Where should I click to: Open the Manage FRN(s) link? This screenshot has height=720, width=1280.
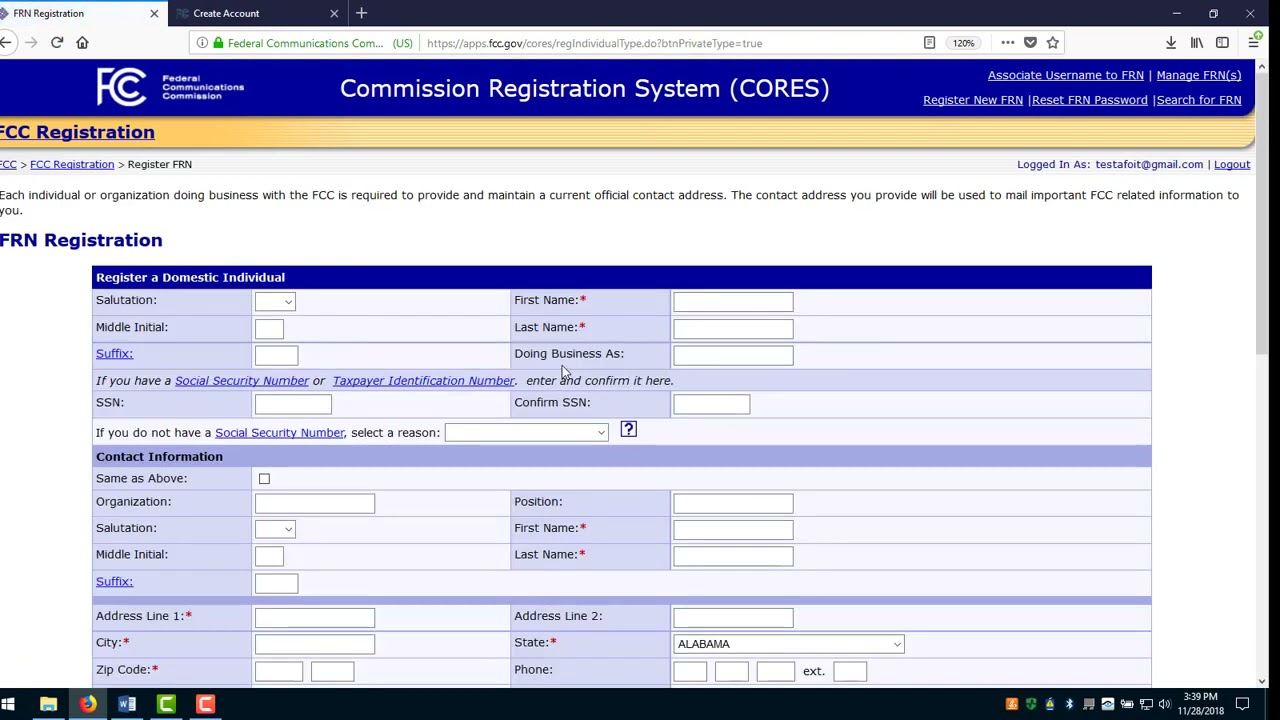[1199, 75]
